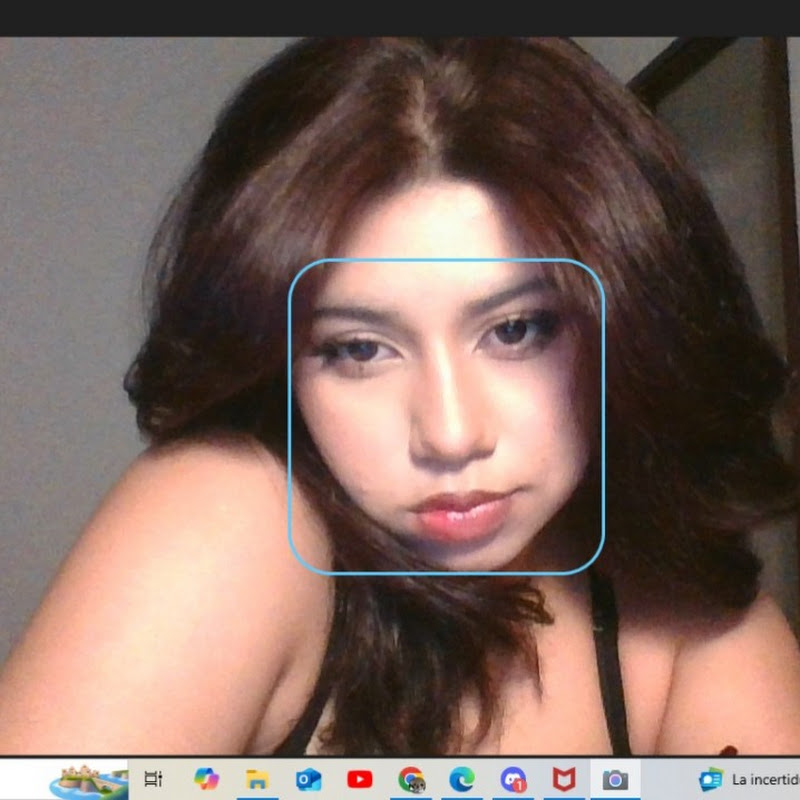Open the news widget icon in taskbar
The height and width of the screenshot is (800, 800).
[711, 779]
